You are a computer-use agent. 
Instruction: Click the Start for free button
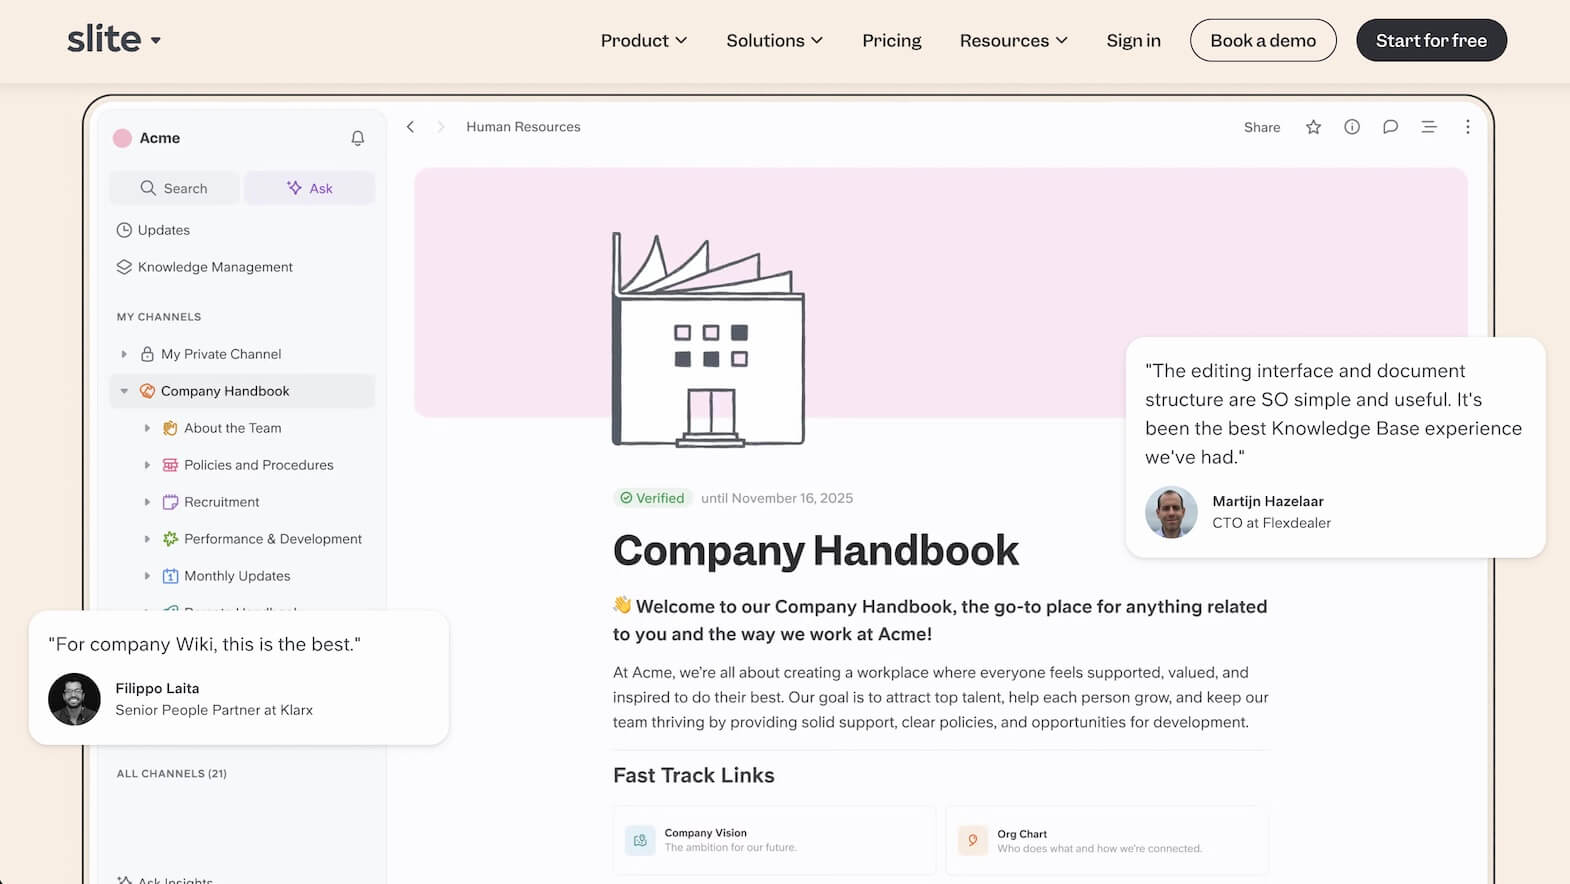1430,41
